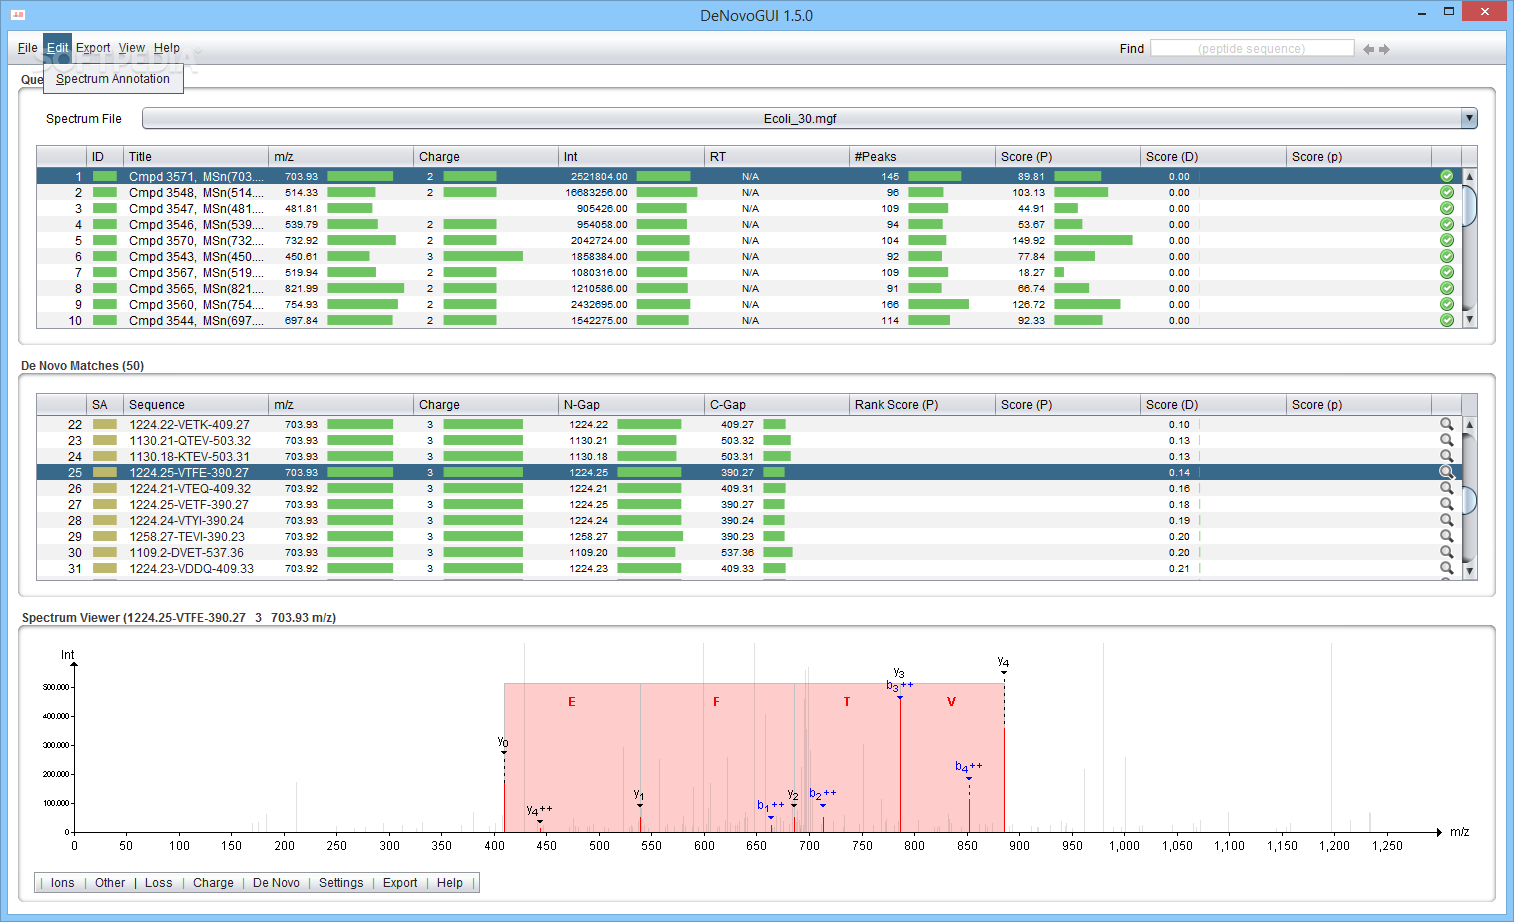
Task: Choose Spectrum Annotation menu entry
Action: pyautogui.click(x=113, y=79)
